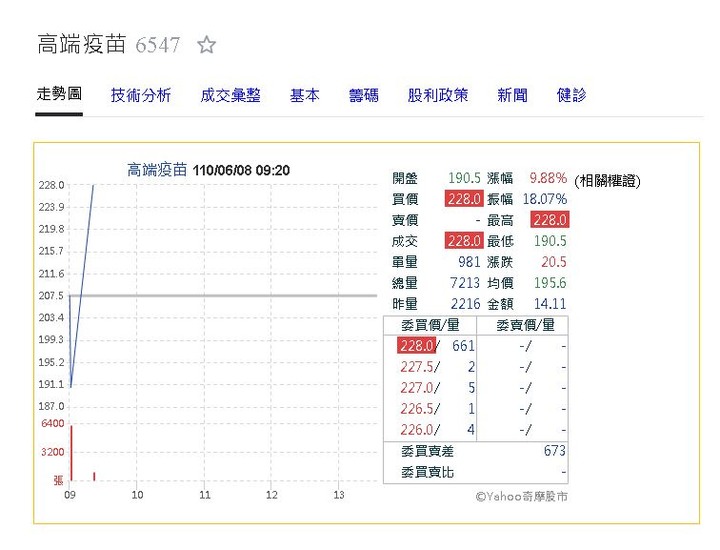The width and height of the screenshot is (720, 550).
Task: Click the stock code 6547
Action: (158, 45)
